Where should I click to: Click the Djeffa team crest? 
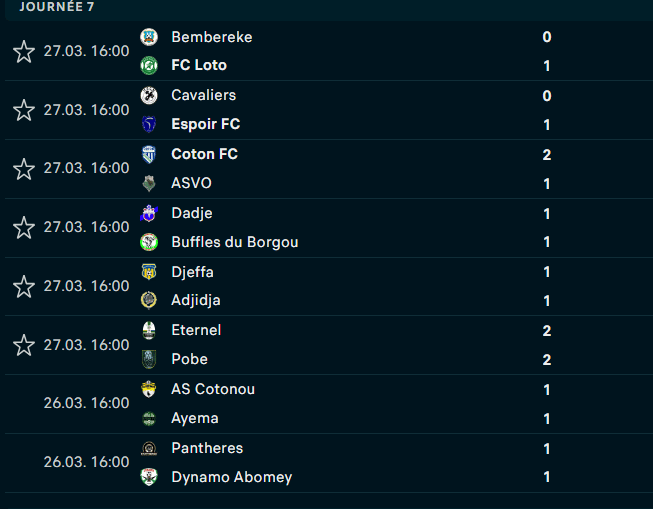click(149, 272)
